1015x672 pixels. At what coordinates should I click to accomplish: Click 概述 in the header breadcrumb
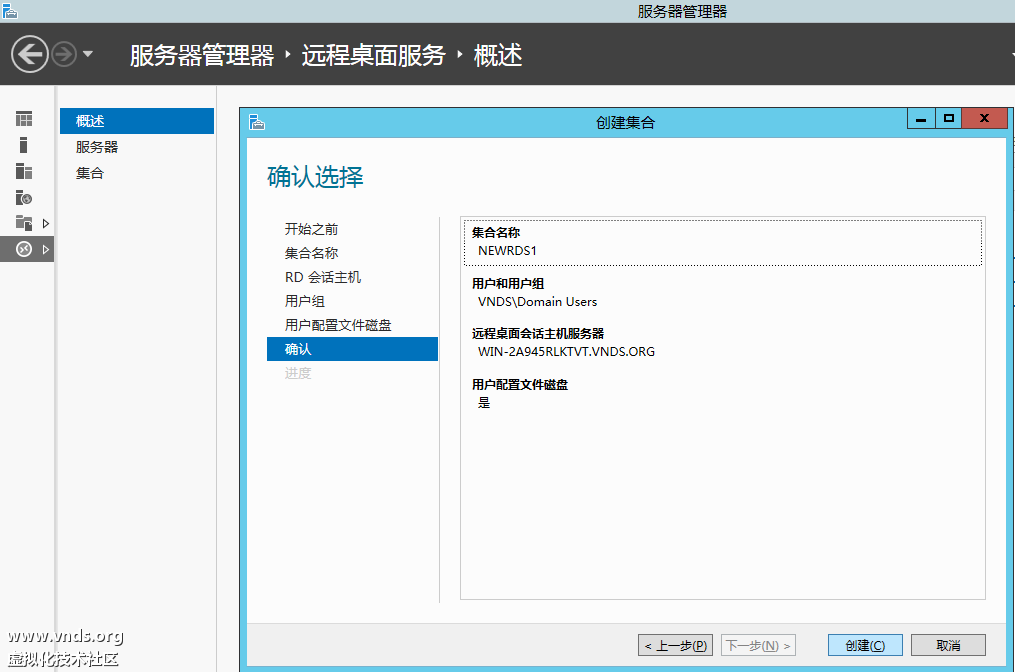498,55
